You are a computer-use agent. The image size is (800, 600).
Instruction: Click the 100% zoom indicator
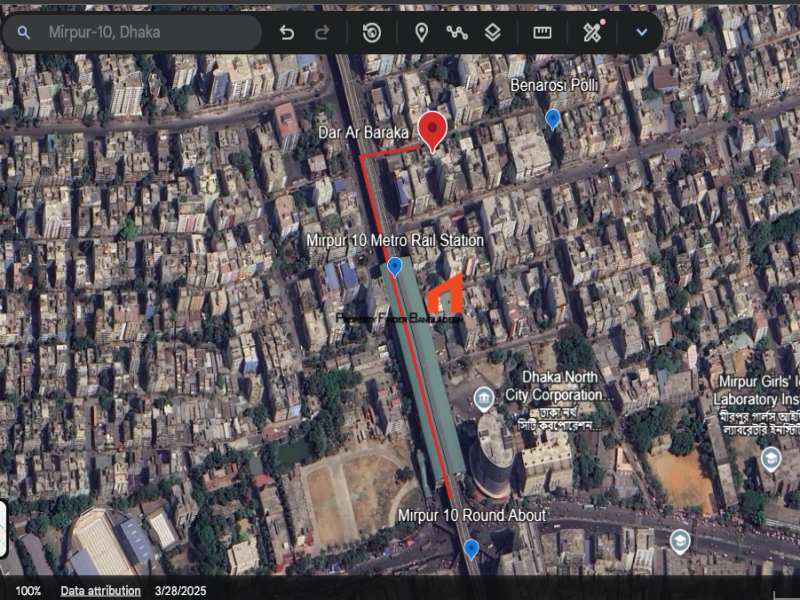coord(28,591)
